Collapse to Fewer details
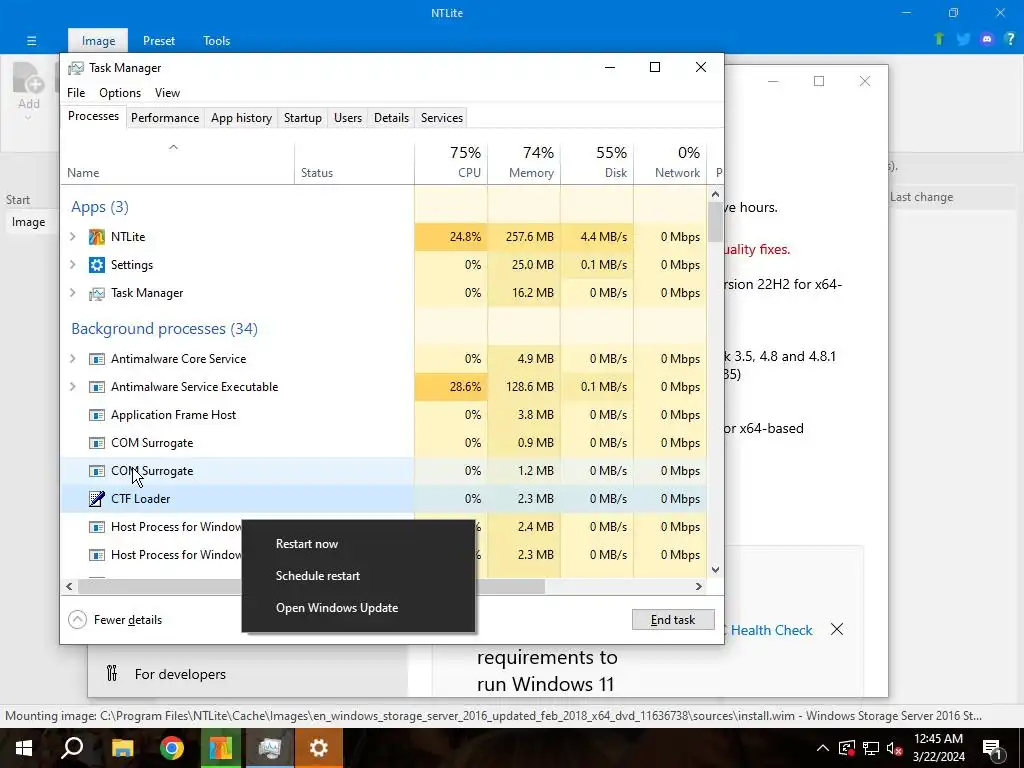1024x768 pixels. (115, 620)
